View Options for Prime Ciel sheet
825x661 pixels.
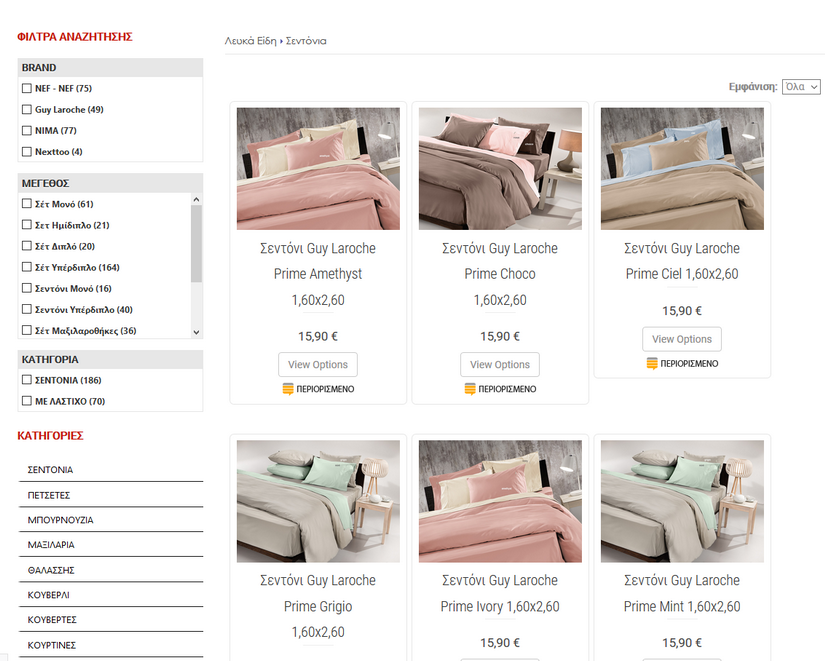tap(682, 339)
